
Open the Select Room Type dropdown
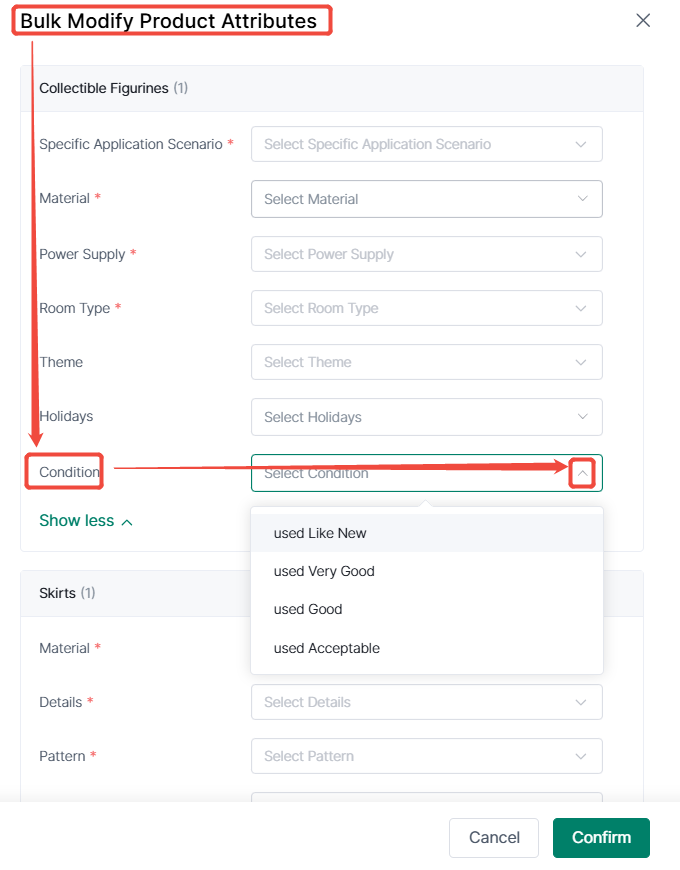pyautogui.click(x=427, y=308)
